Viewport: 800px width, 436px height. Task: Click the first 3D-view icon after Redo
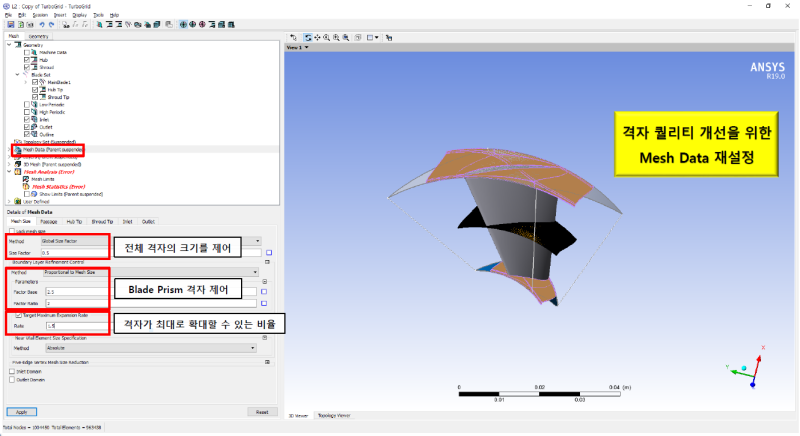tap(66, 24)
